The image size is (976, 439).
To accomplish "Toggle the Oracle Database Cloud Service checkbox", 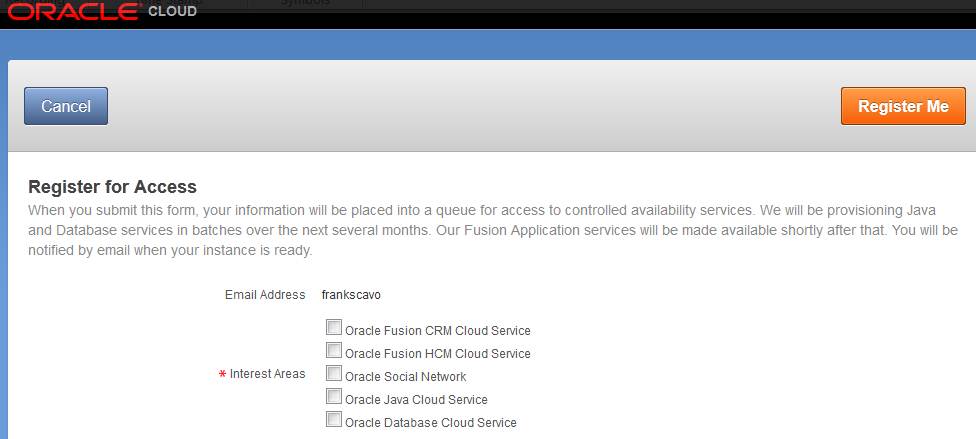I will (x=334, y=419).
